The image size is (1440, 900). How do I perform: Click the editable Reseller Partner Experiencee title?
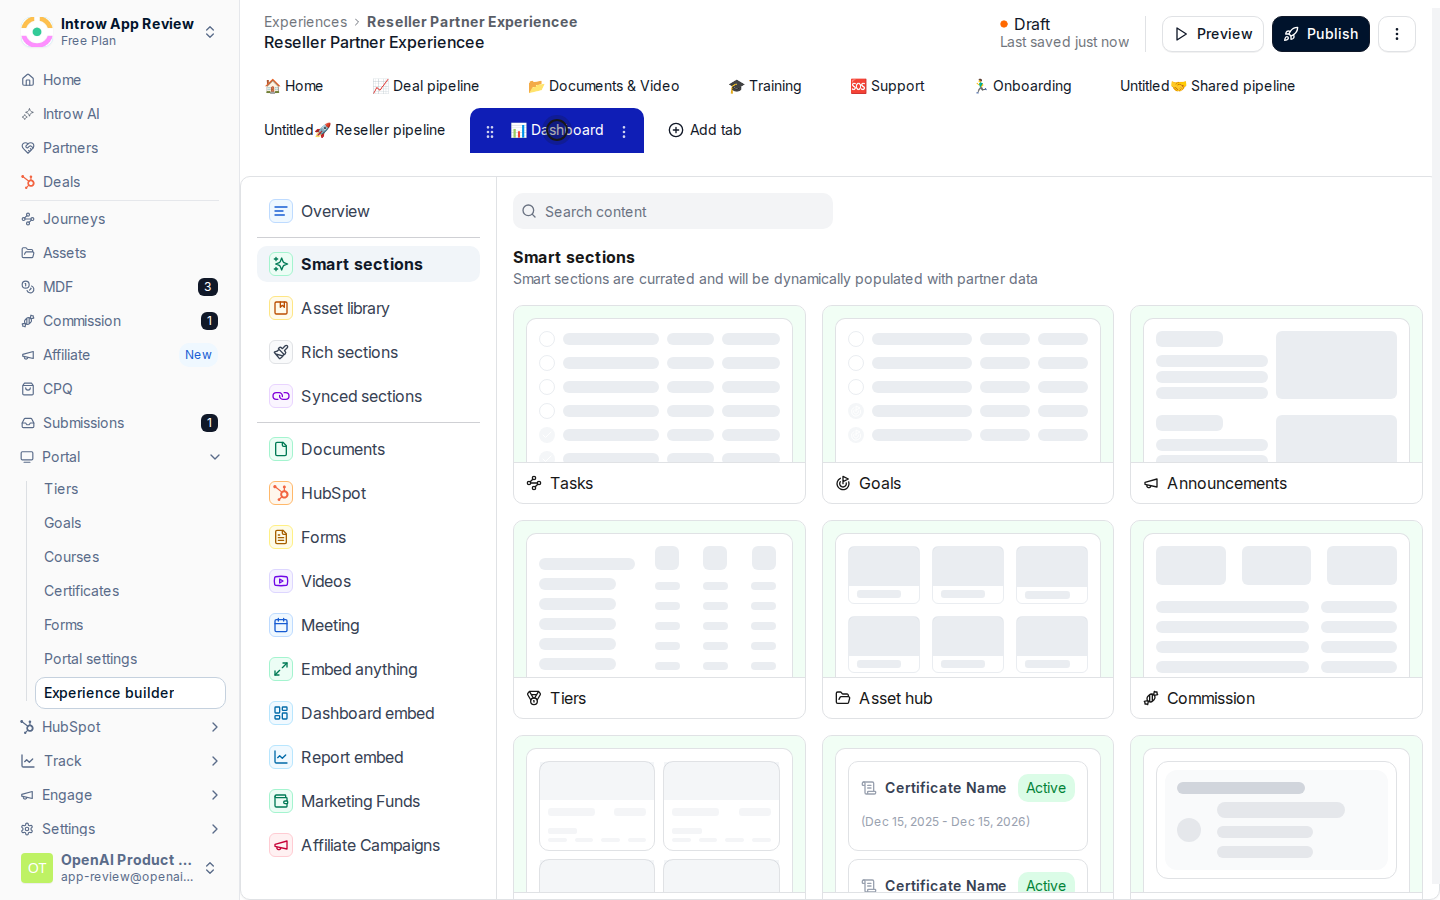[374, 42]
